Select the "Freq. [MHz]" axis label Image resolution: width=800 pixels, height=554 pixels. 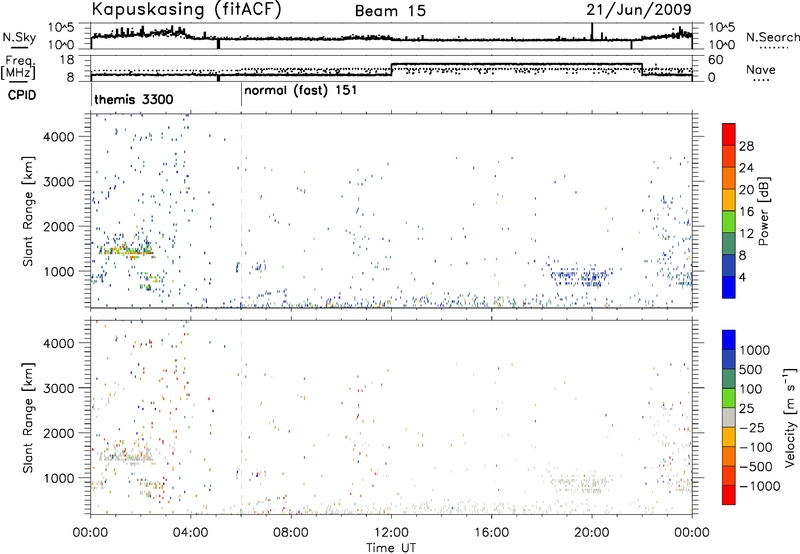point(20,67)
